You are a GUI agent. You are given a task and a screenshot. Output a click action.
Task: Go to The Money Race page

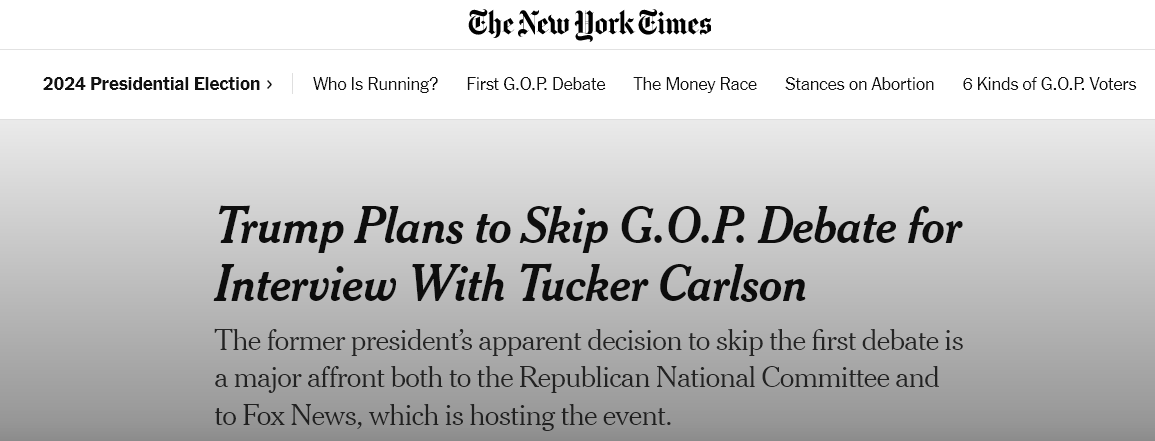[x=695, y=84]
